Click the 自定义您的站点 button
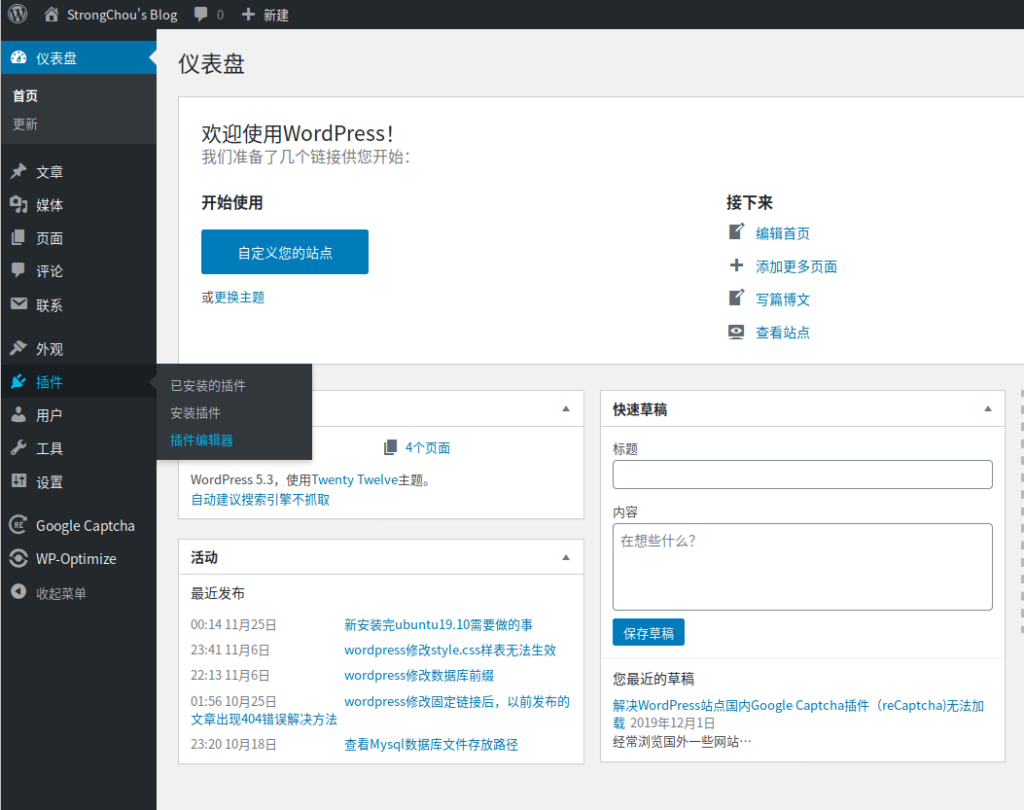 [285, 251]
